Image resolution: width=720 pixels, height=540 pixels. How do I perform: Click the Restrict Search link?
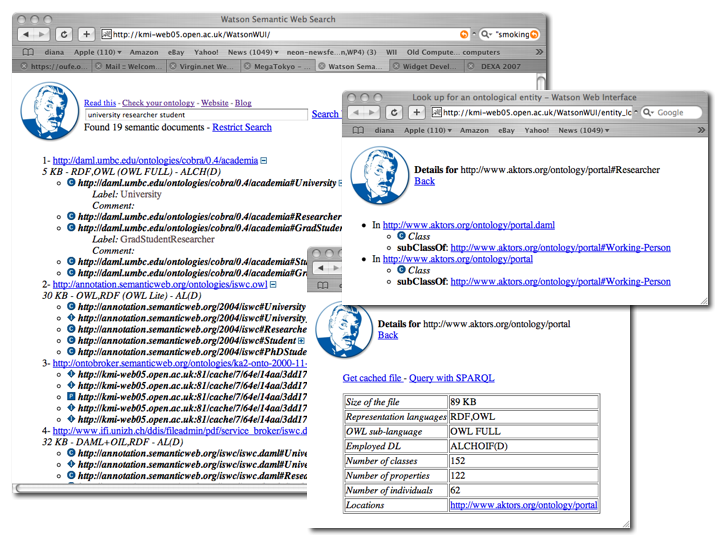[x=242, y=127]
